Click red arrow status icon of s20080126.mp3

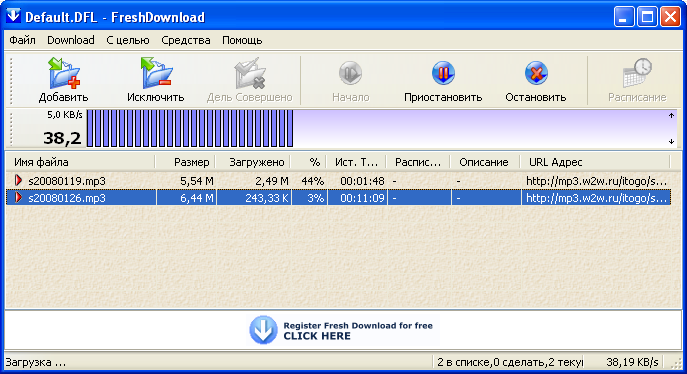coord(18,198)
